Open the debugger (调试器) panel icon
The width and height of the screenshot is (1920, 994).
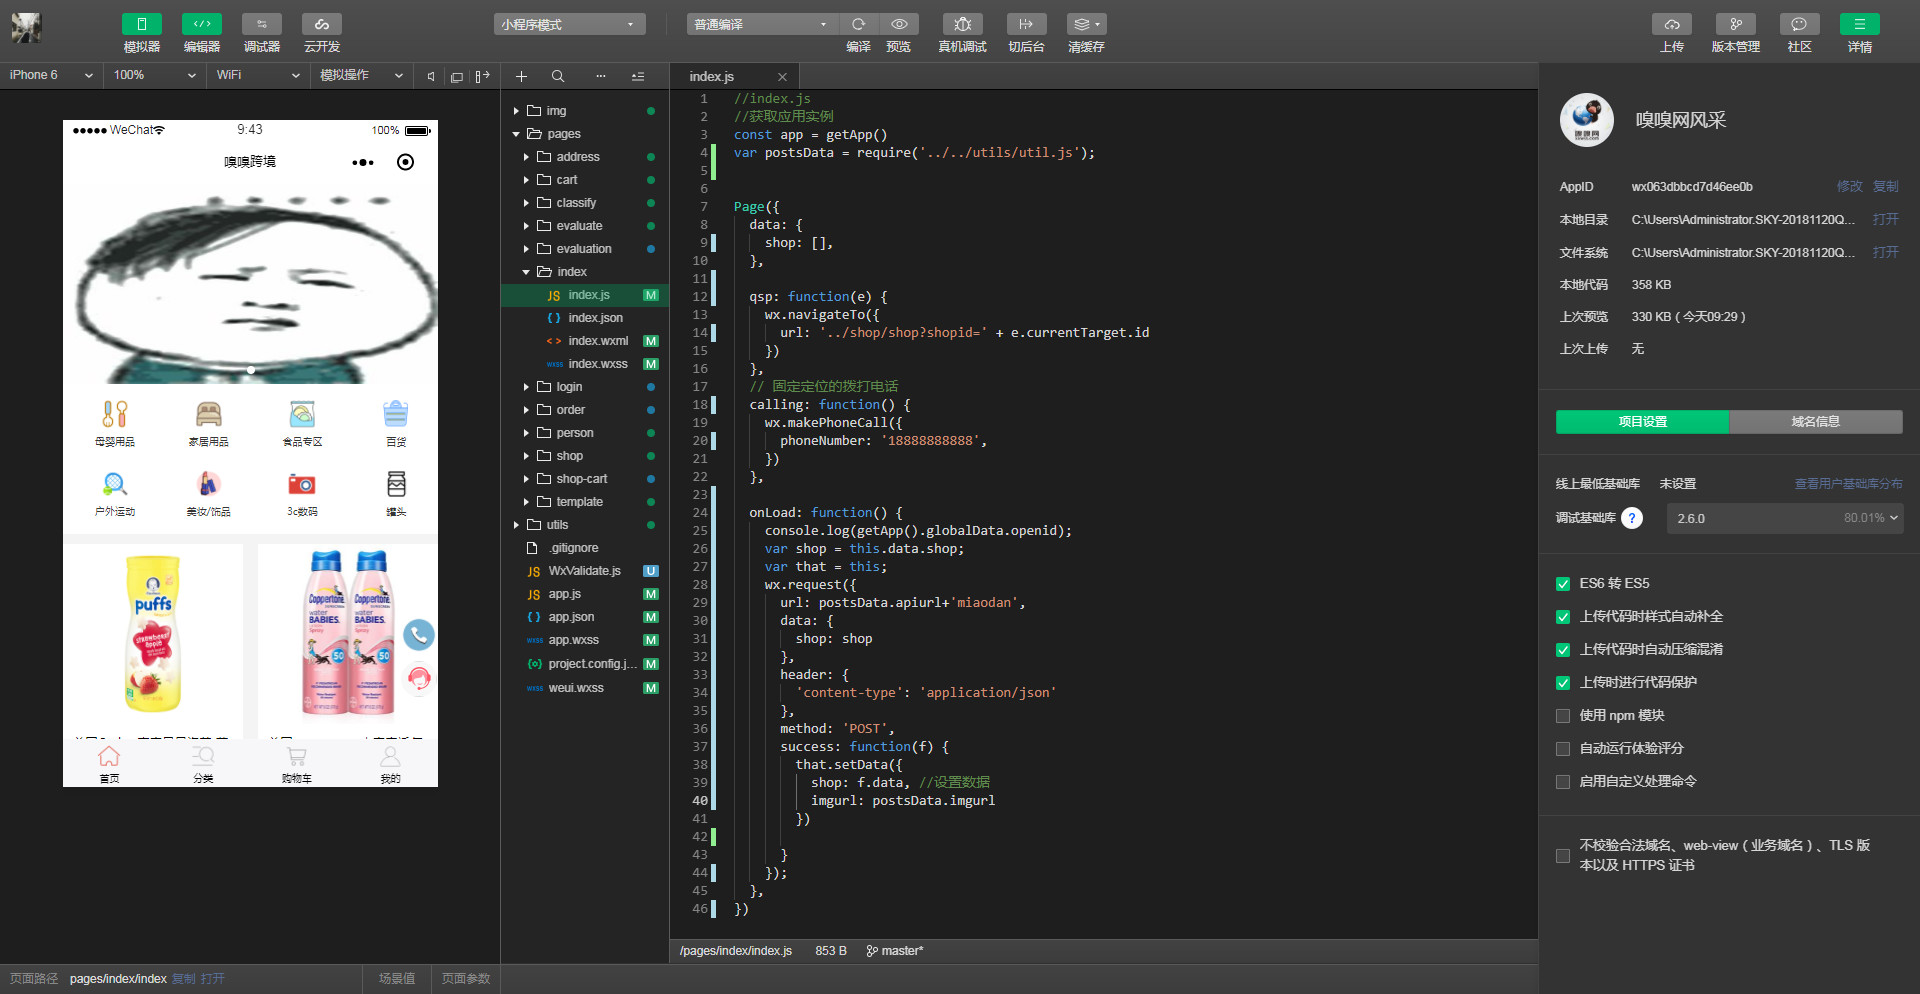coord(261,25)
